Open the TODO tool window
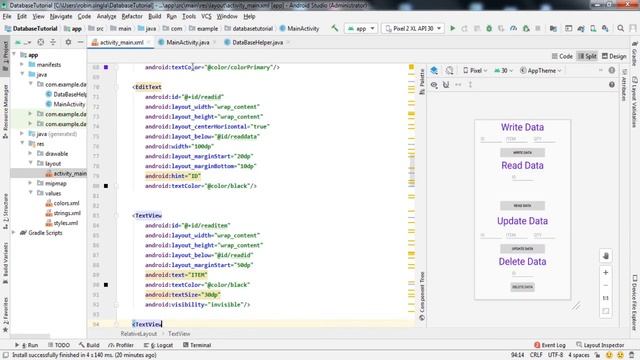 [x=59, y=345]
